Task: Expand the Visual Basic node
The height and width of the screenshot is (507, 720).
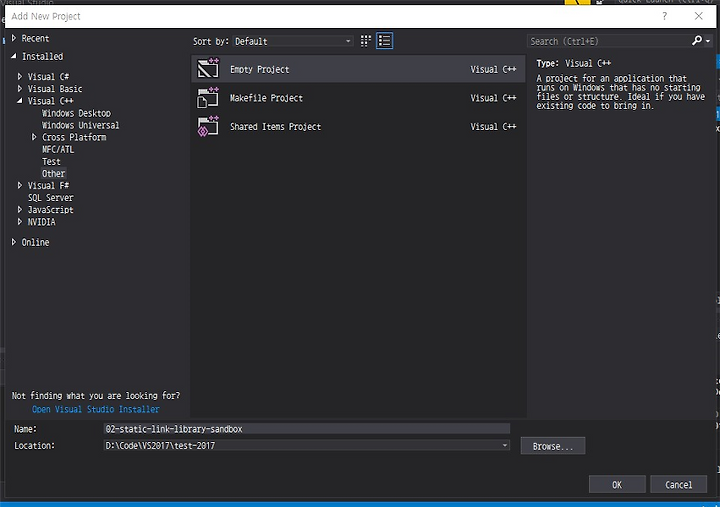Action: [x=20, y=88]
